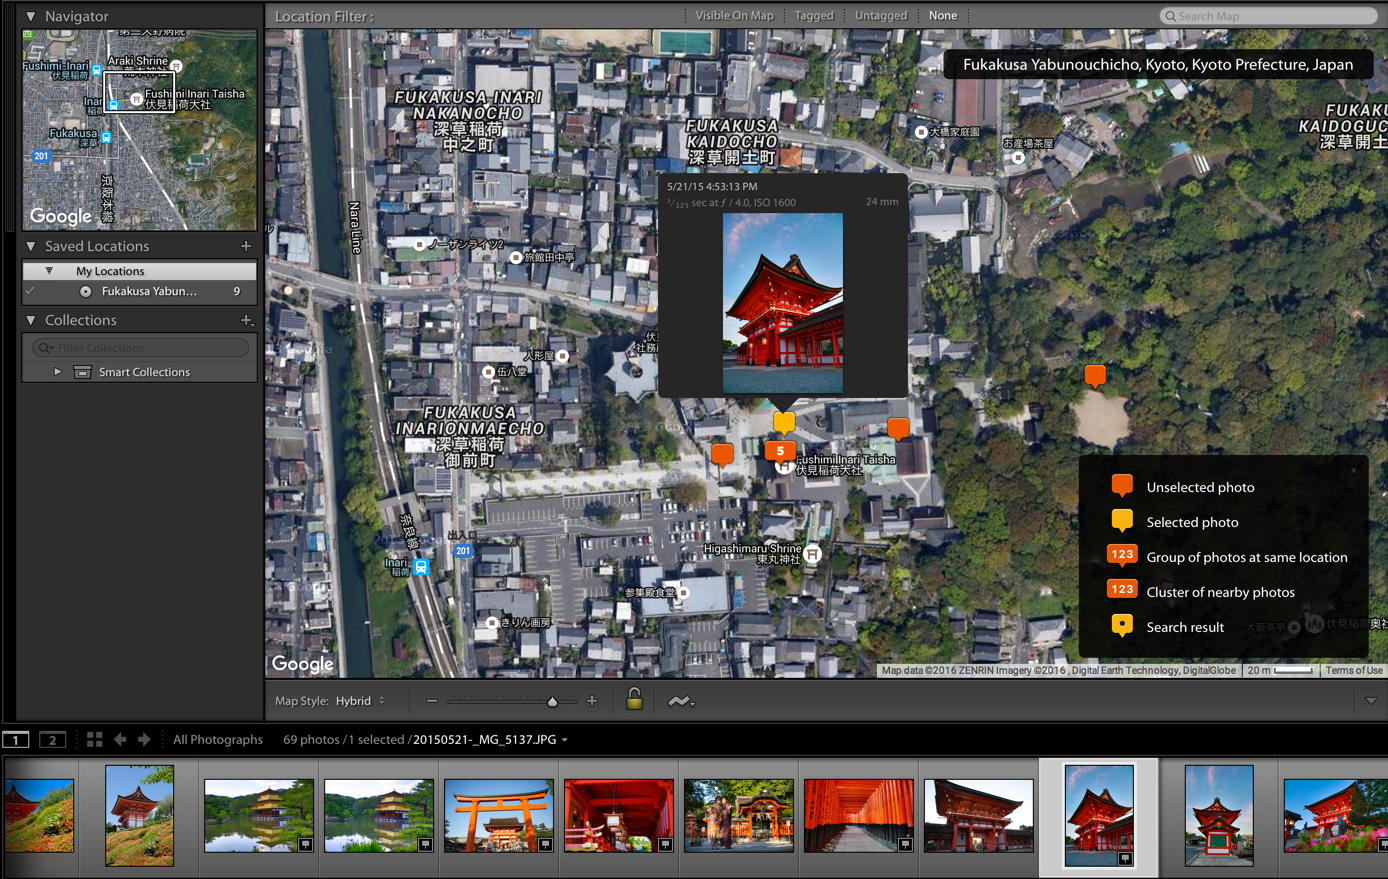Open the GPS tracklog icon menu
Viewport: 1388px width, 879px height.
[x=681, y=702]
